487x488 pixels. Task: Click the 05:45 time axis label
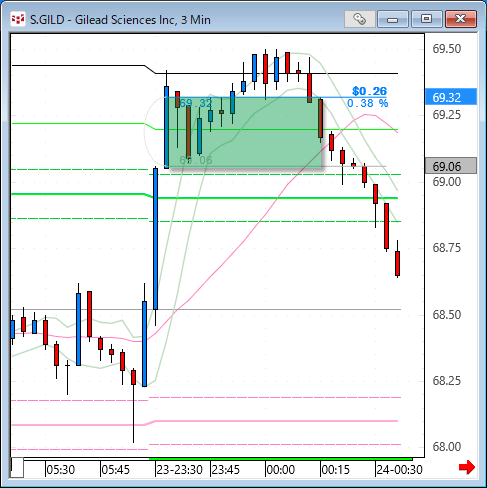(x=115, y=470)
